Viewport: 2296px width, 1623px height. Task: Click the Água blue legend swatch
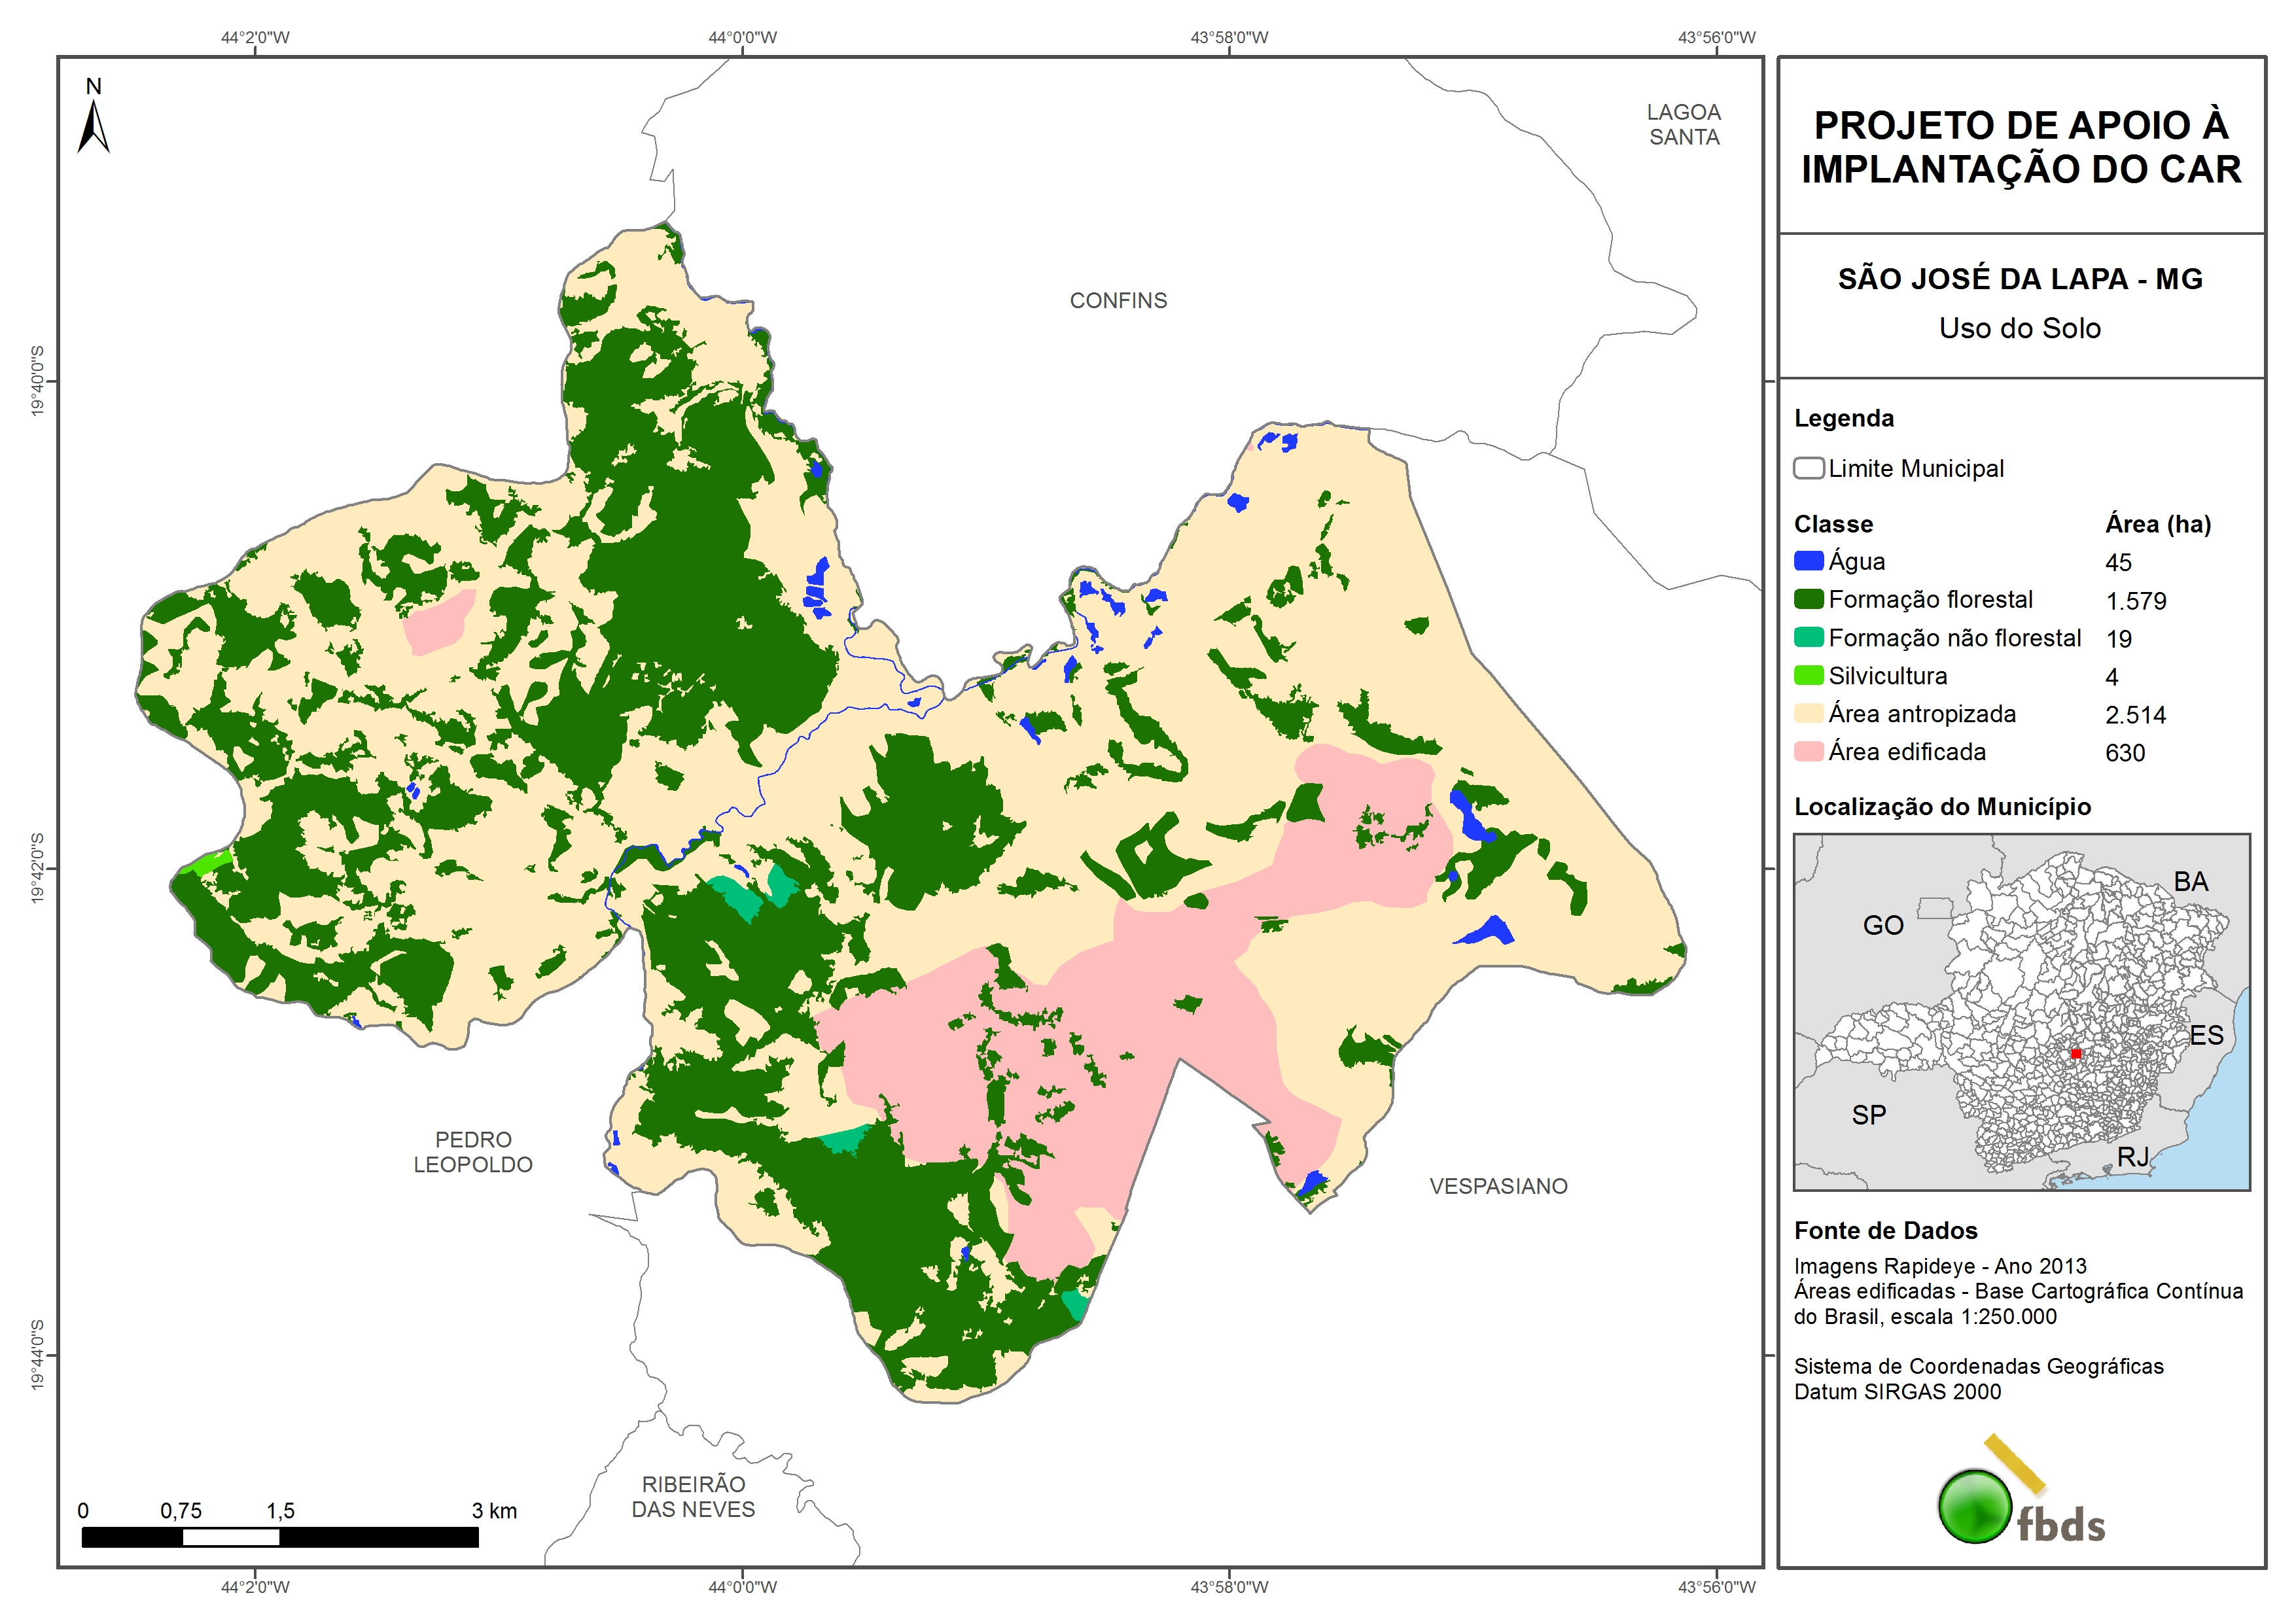pyautogui.click(x=1808, y=561)
